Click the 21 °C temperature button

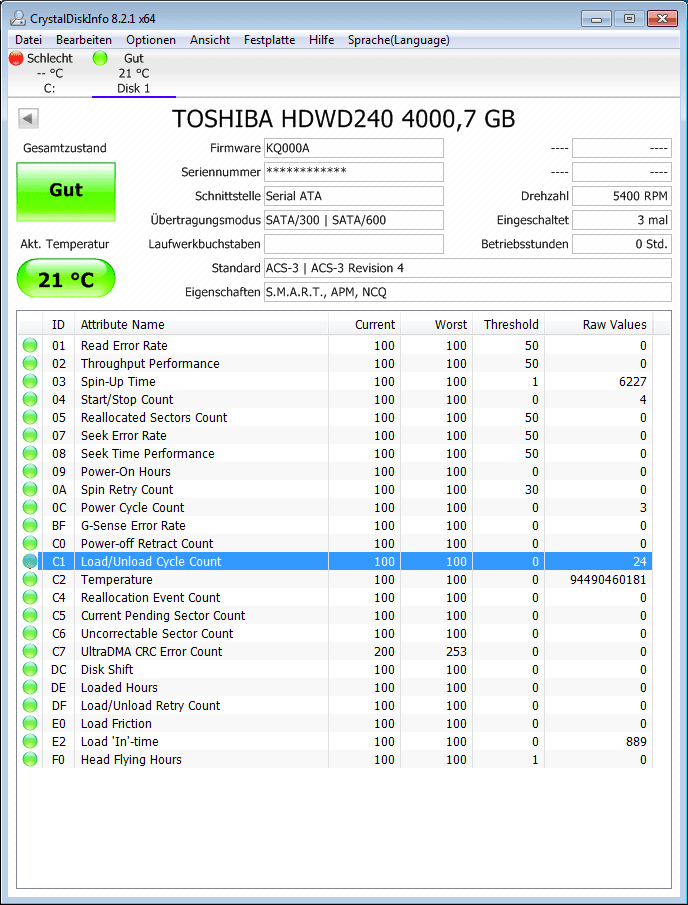pyautogui.click(x=66, y=278)
